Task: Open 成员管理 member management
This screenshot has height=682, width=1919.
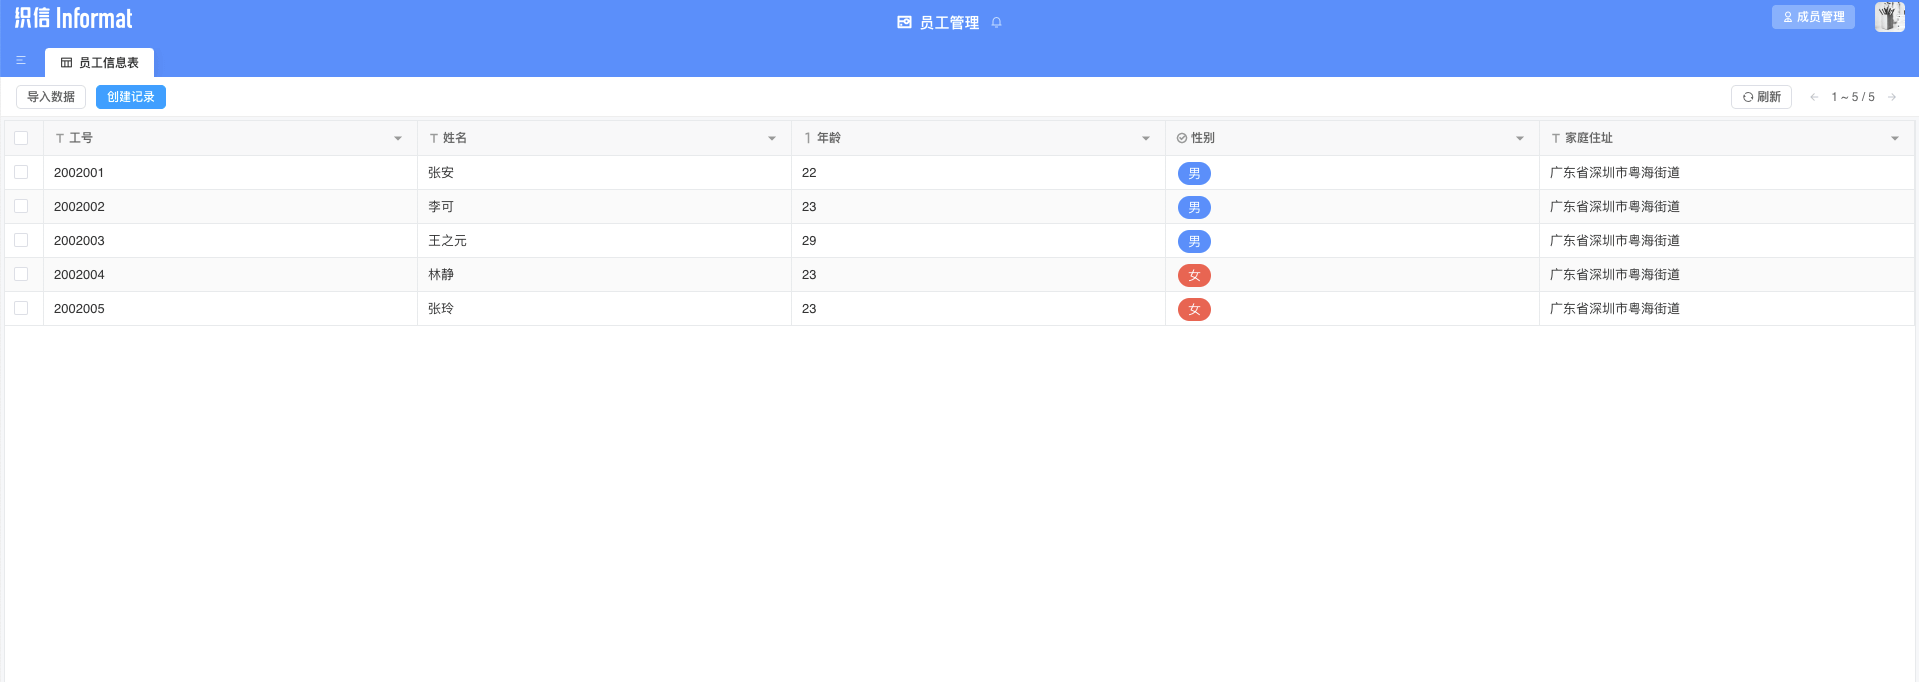Action: 1813,17
